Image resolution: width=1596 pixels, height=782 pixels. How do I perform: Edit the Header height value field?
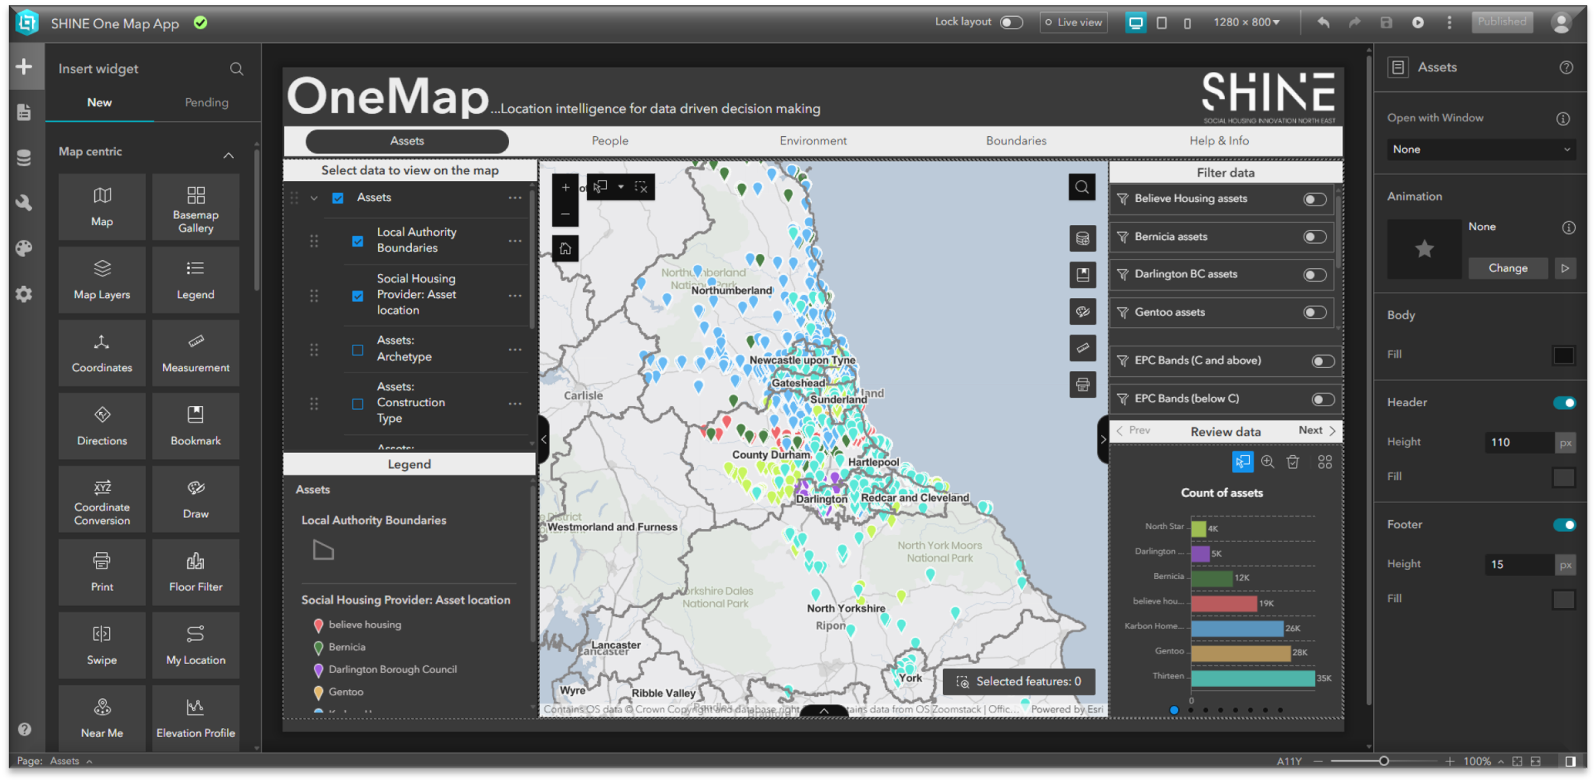coord(1520,442)
